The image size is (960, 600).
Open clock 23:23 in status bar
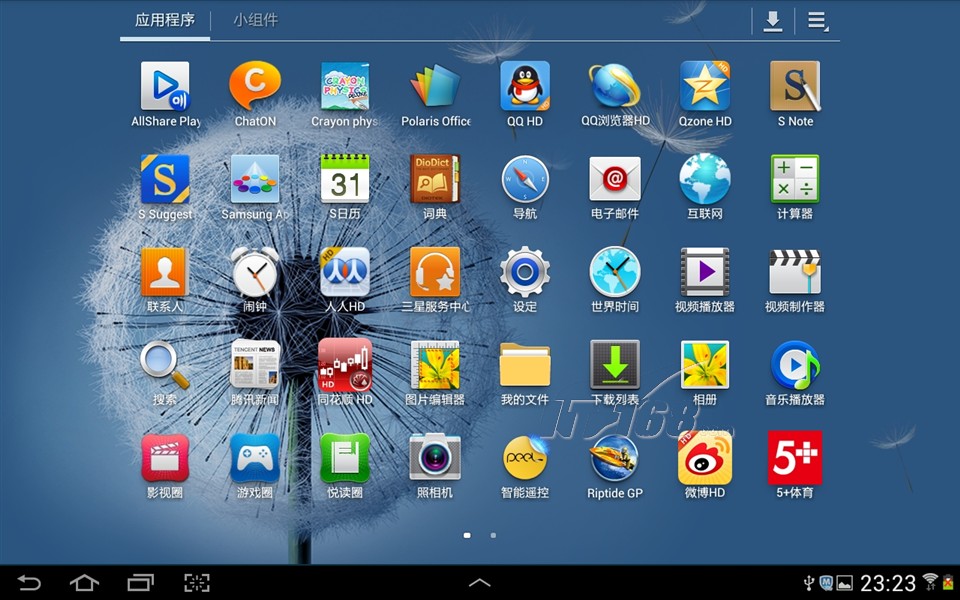coord(888,583)
